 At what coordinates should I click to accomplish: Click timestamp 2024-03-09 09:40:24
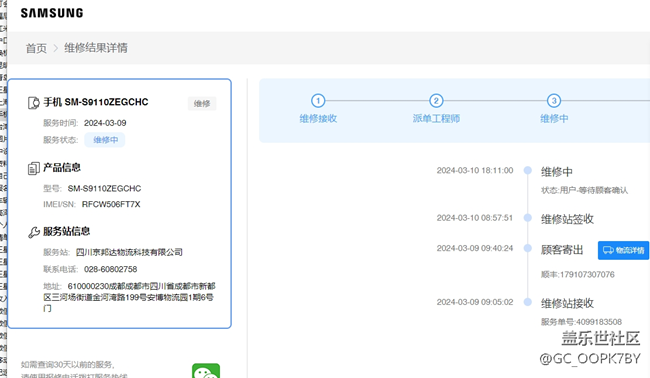tap(475, 248)
